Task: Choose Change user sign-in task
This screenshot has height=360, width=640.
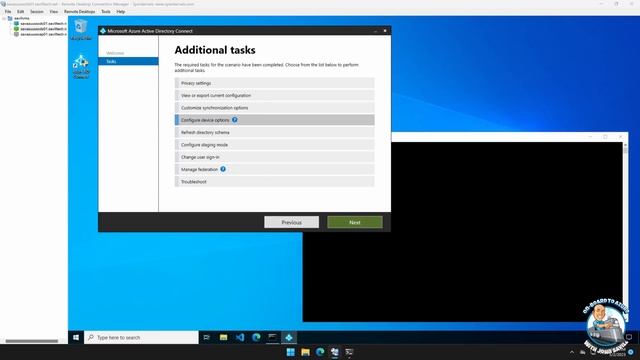Action: coord(274,157)
